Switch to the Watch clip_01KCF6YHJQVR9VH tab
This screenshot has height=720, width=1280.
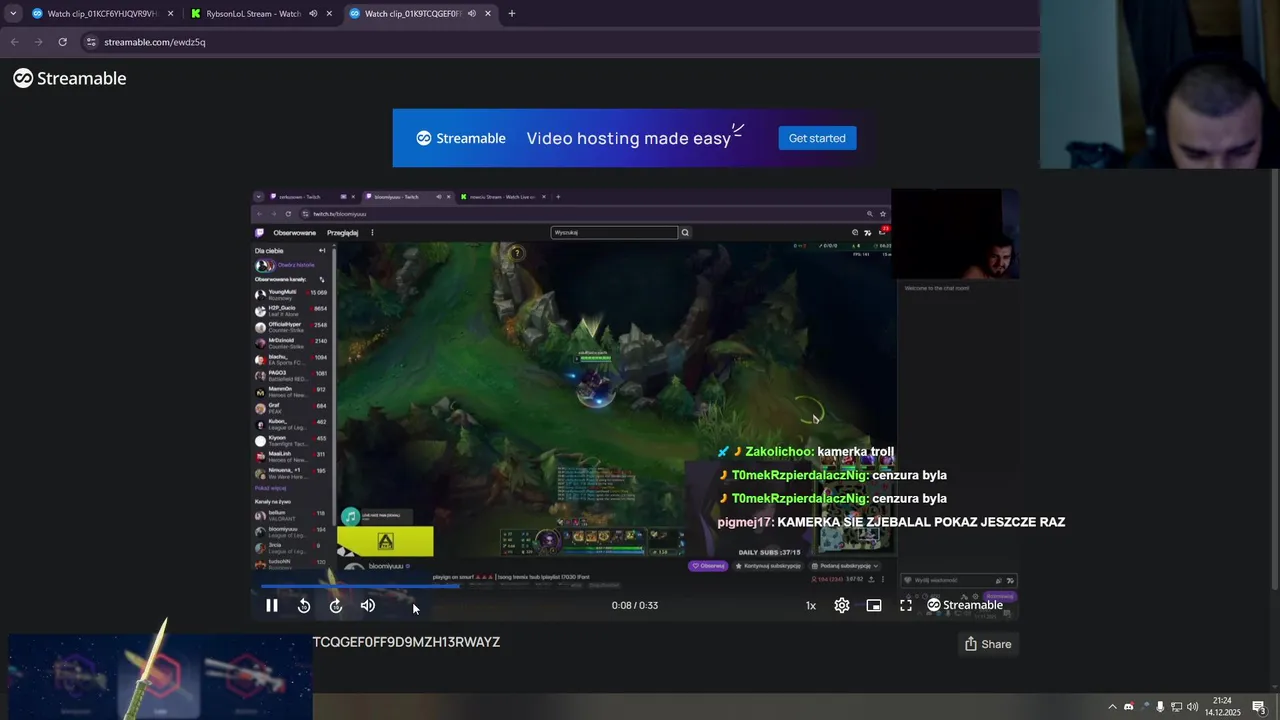(102, 14)
